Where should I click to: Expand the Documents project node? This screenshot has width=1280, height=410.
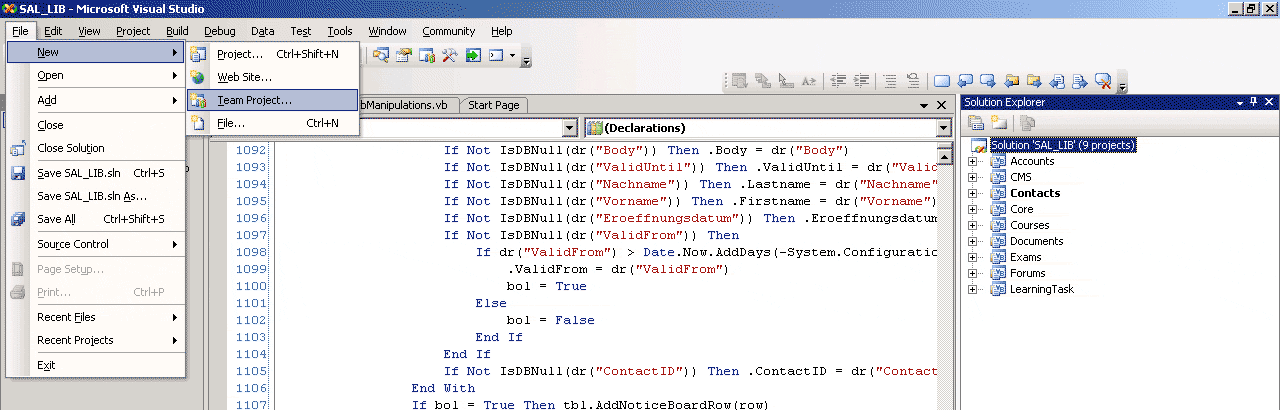tap(973, 241)
